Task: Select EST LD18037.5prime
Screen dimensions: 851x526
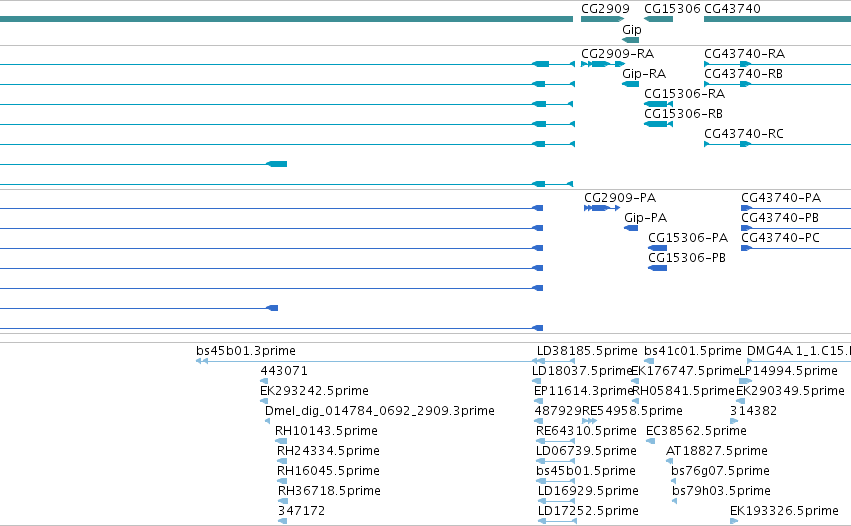Action: 582,371
